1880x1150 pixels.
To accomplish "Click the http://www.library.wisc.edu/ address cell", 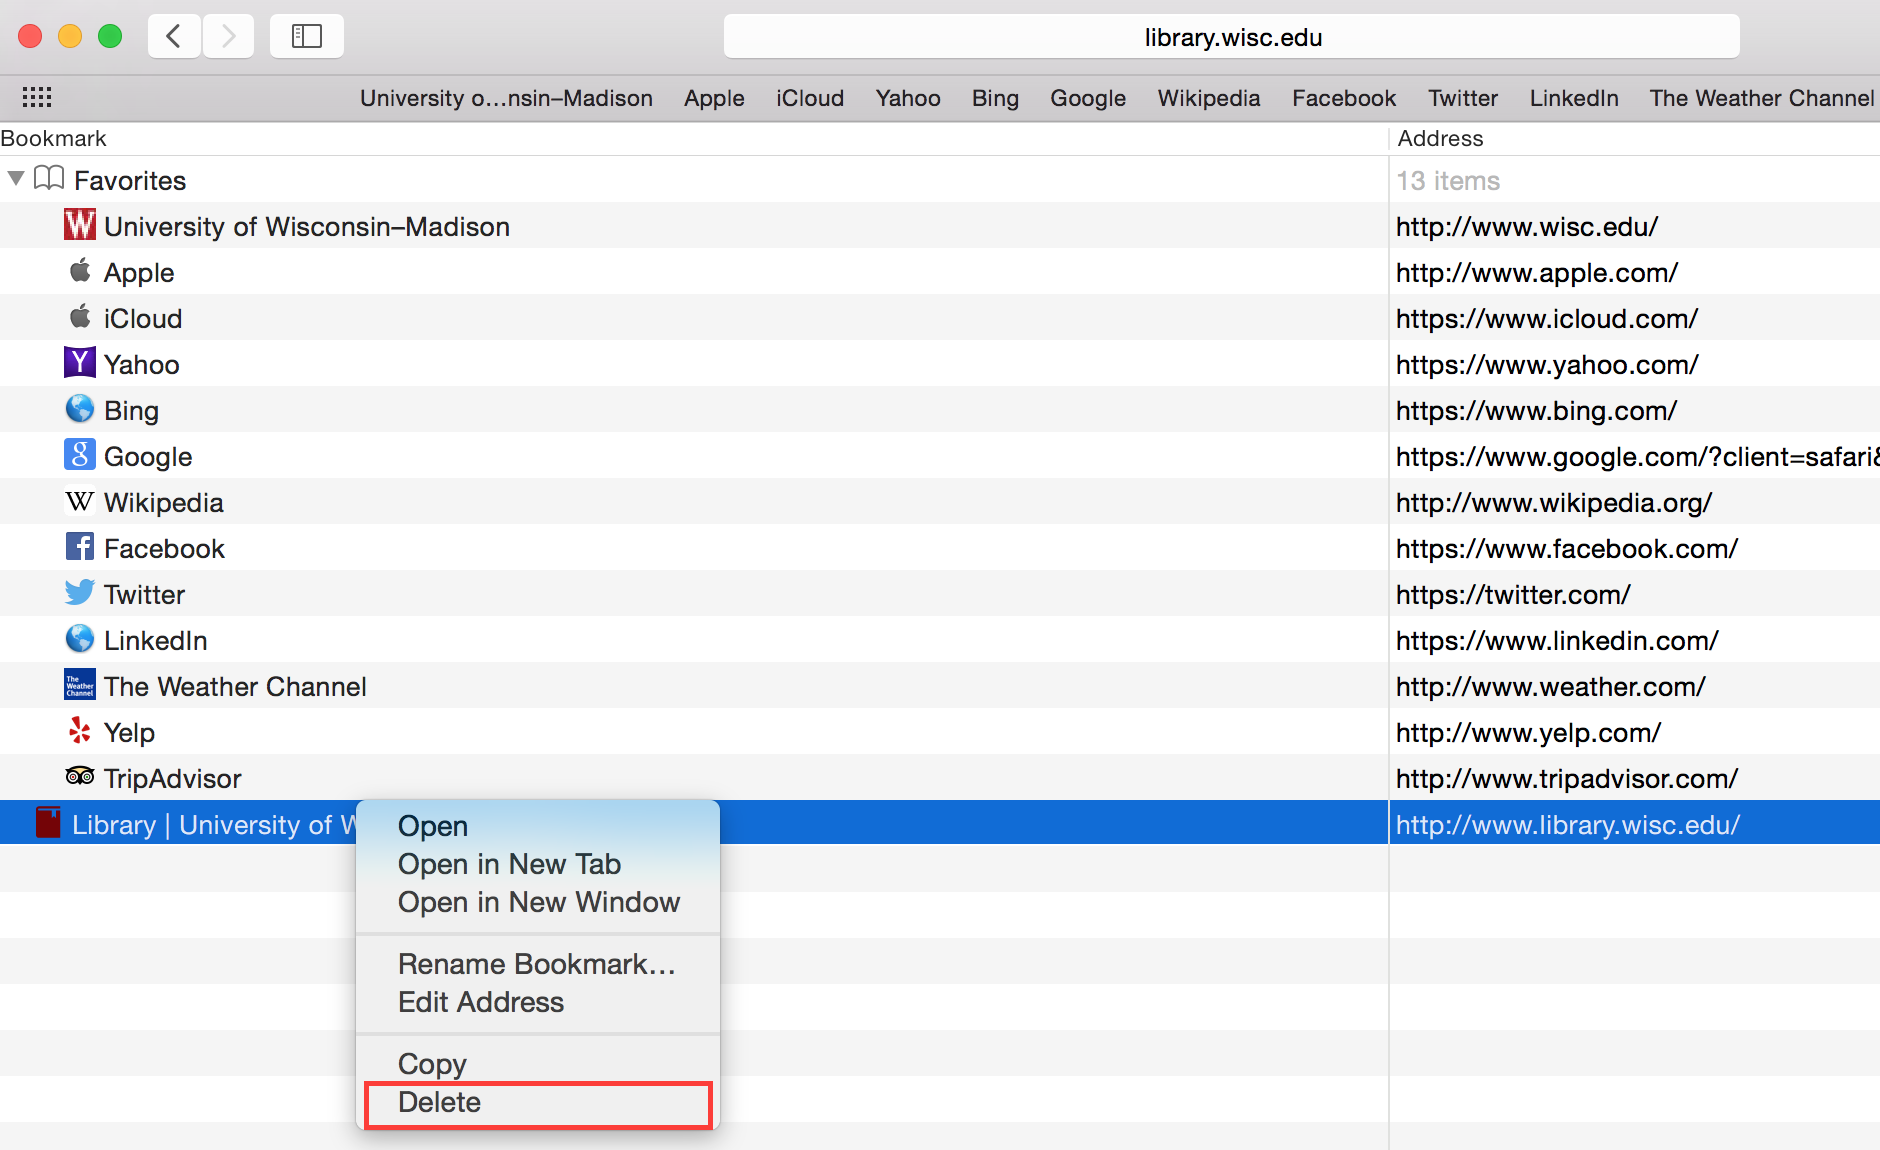I will tap(1568, 825).
